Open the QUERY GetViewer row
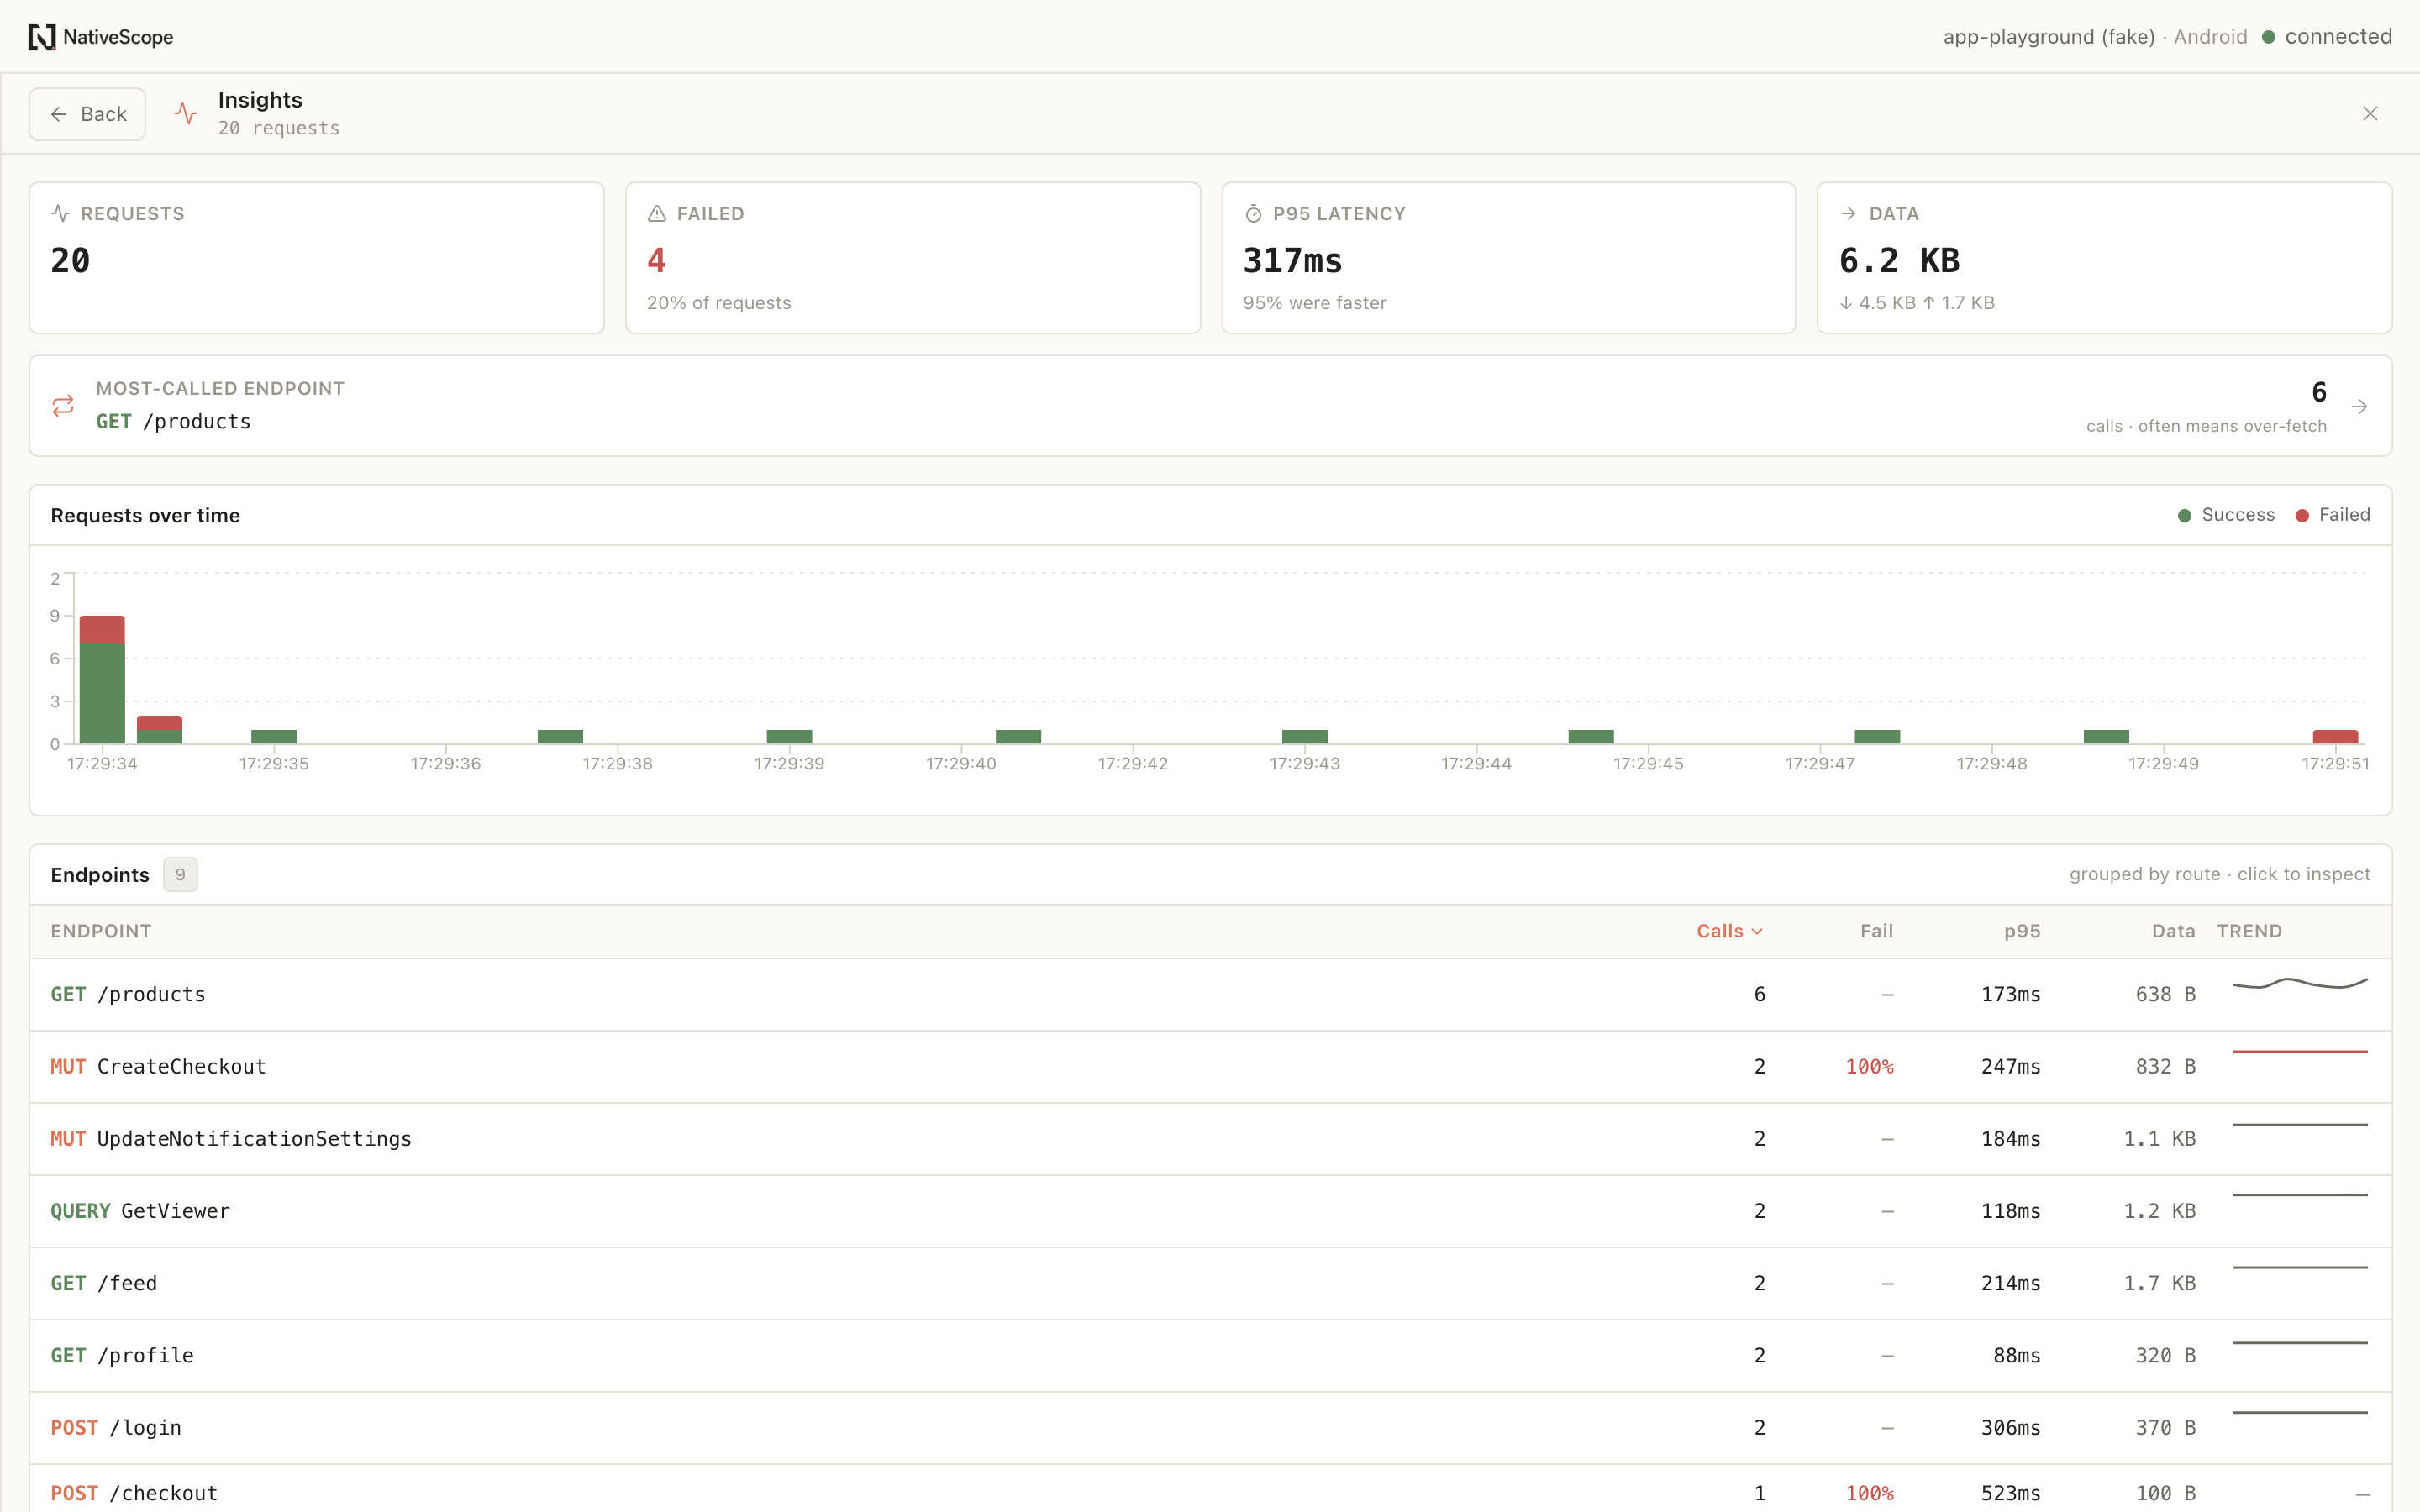2420x1512 pixels. click(1210, 1211)
